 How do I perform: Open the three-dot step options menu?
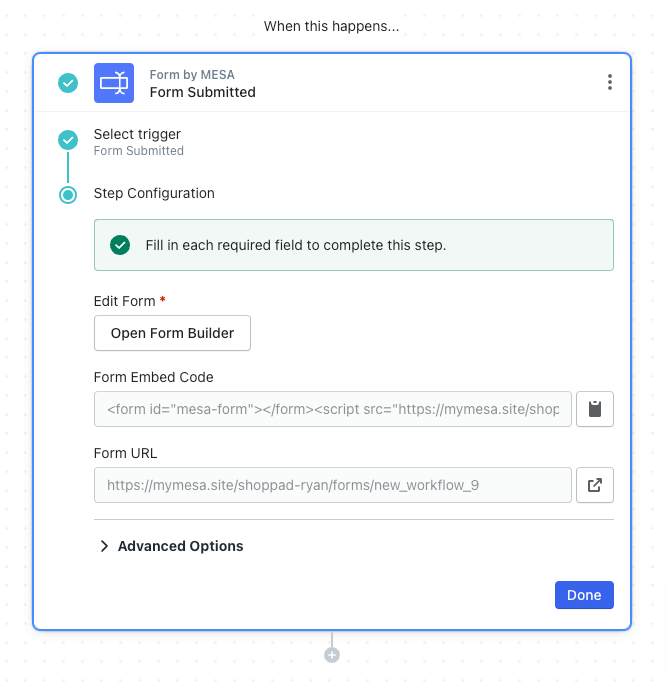(609, 82)
